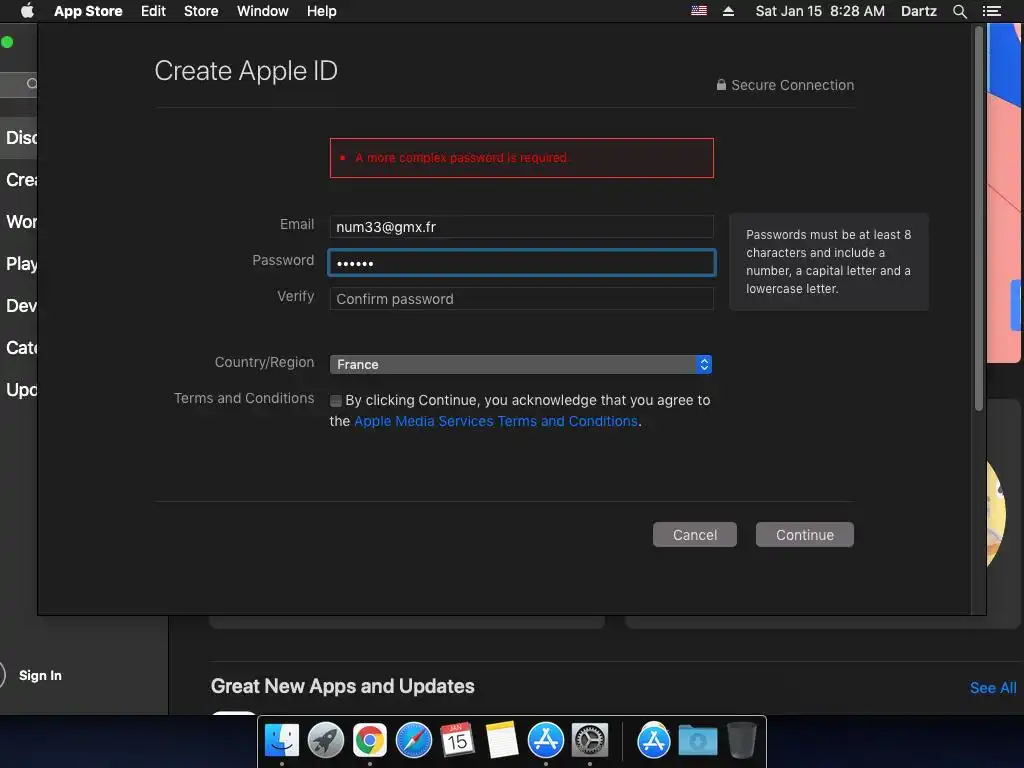Click the date and time in menu bar
Screen dimensions: 1024x768
pyautogui.click(x=820, y=11)
